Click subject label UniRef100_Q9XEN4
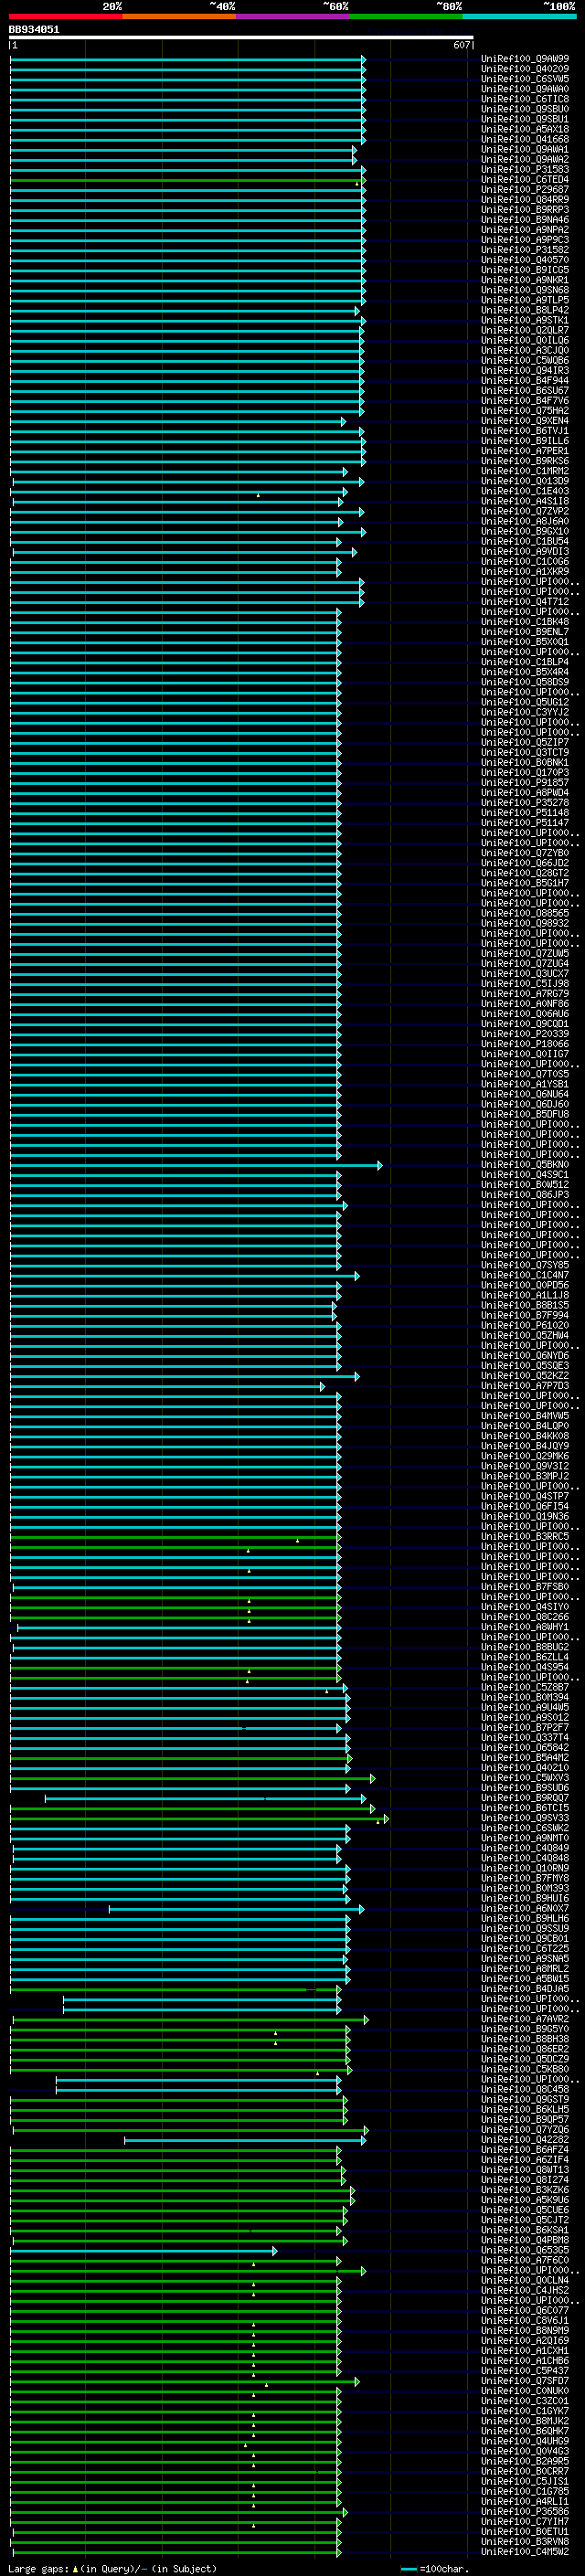 [525, 421]
